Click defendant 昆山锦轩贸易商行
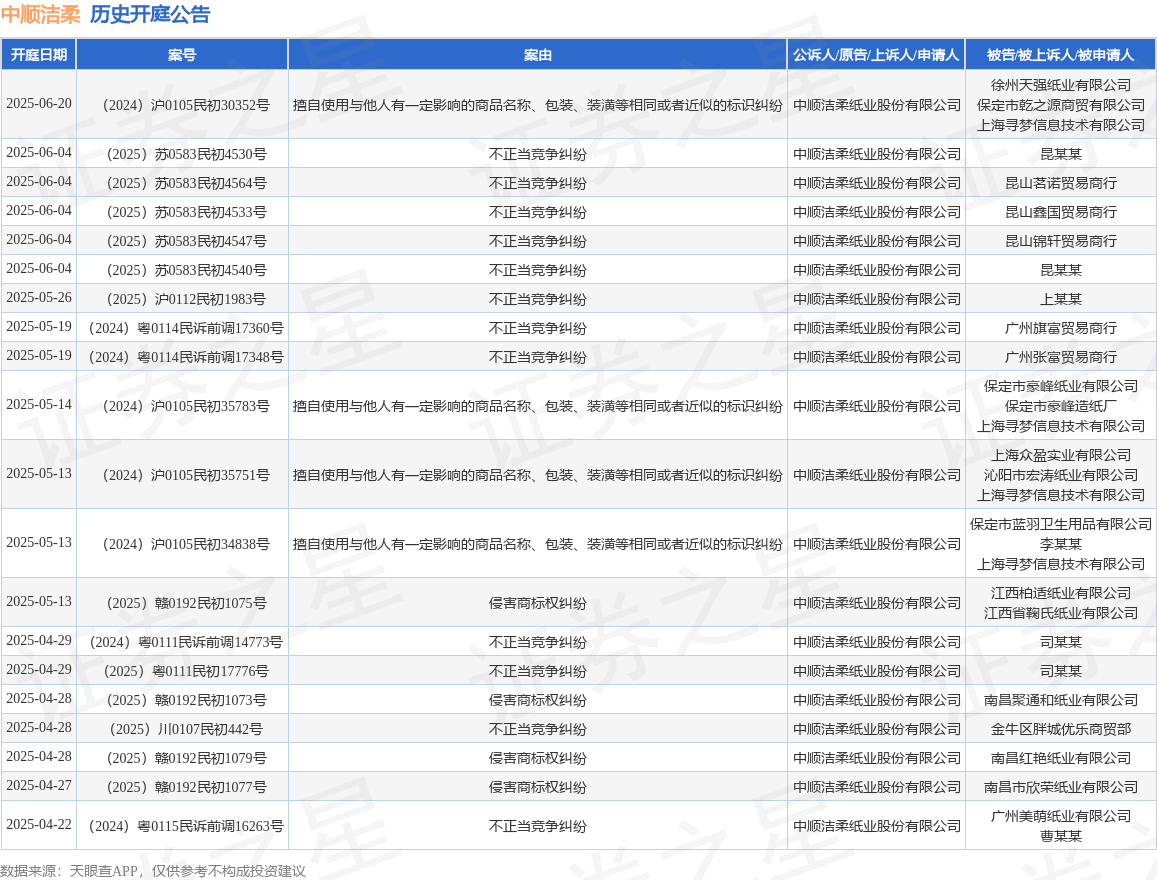Image resolution: width=1157 pixels, height=880 pixels. pos(1060,241)
